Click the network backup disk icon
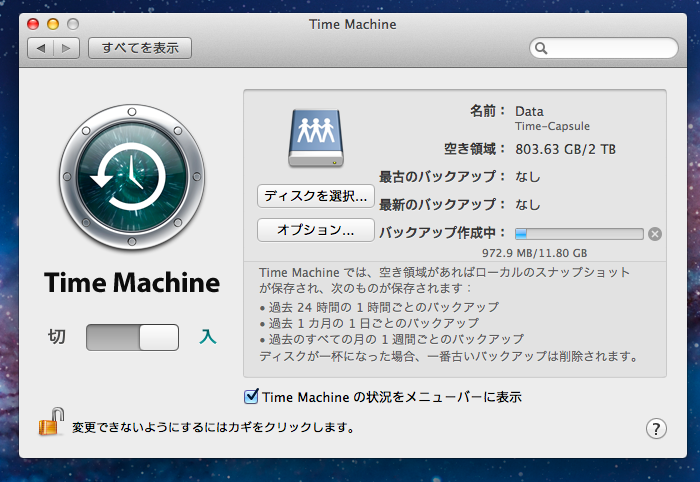The height and width of the screenshot is (482, 700). click(x=316, y=138)
